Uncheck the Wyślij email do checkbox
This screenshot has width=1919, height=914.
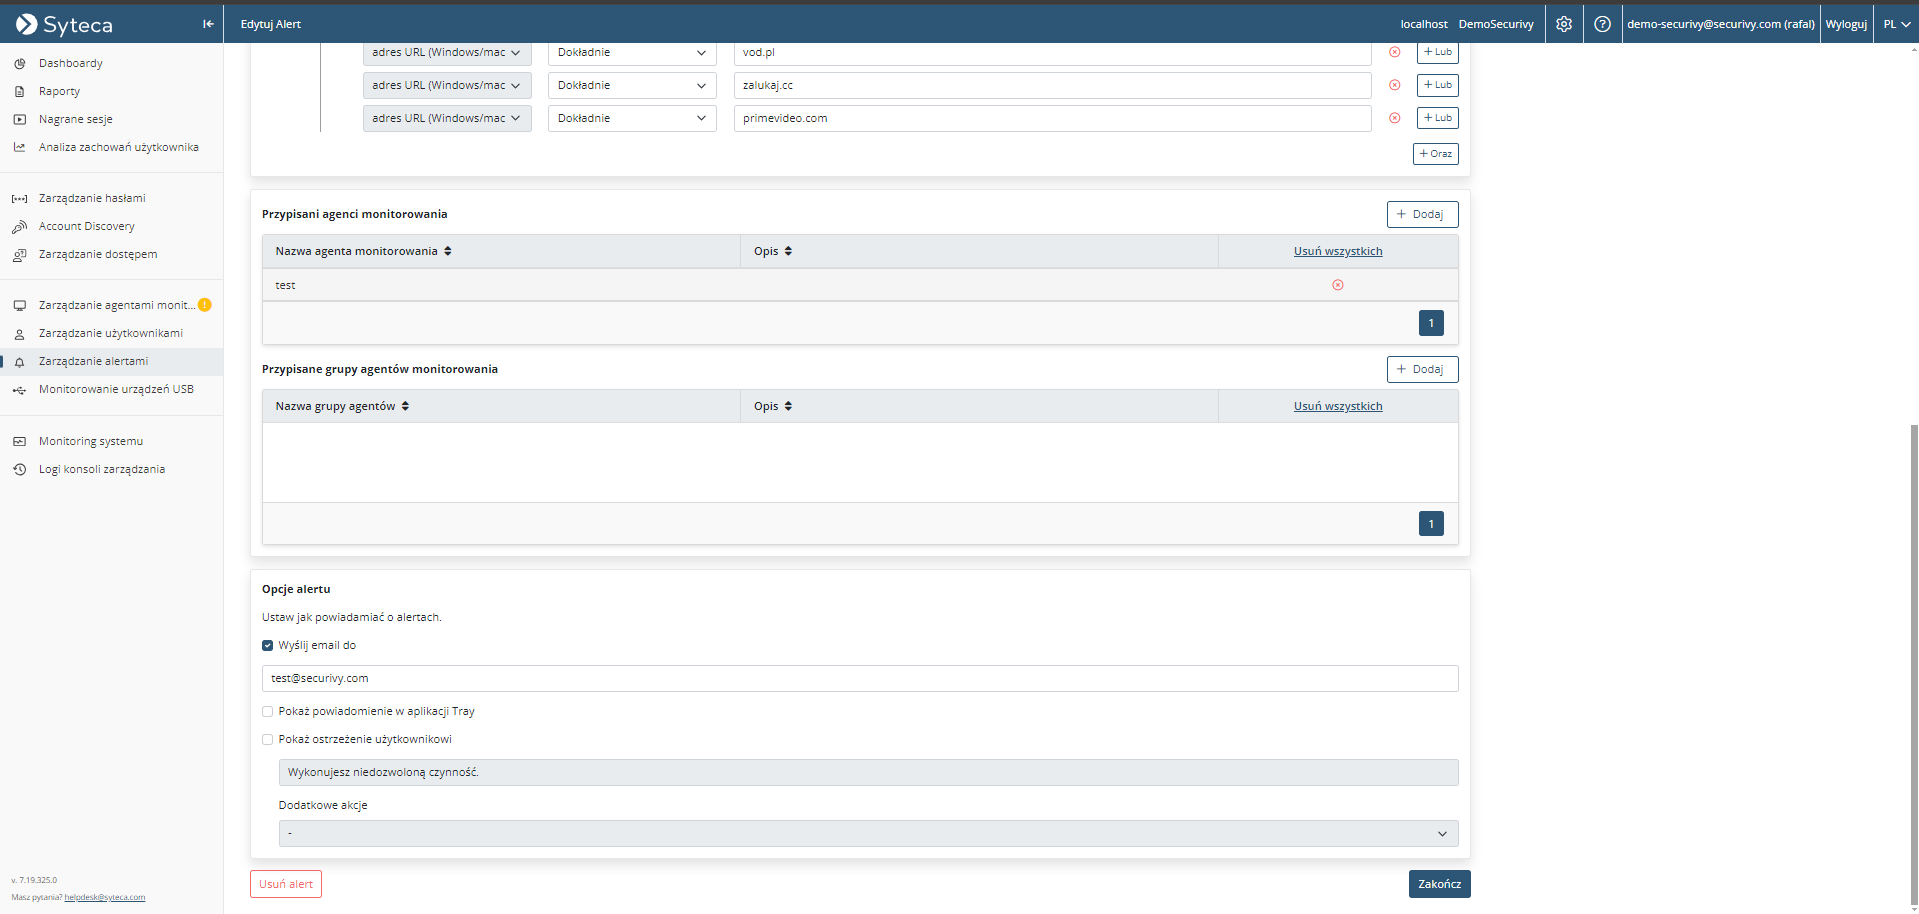268,646
